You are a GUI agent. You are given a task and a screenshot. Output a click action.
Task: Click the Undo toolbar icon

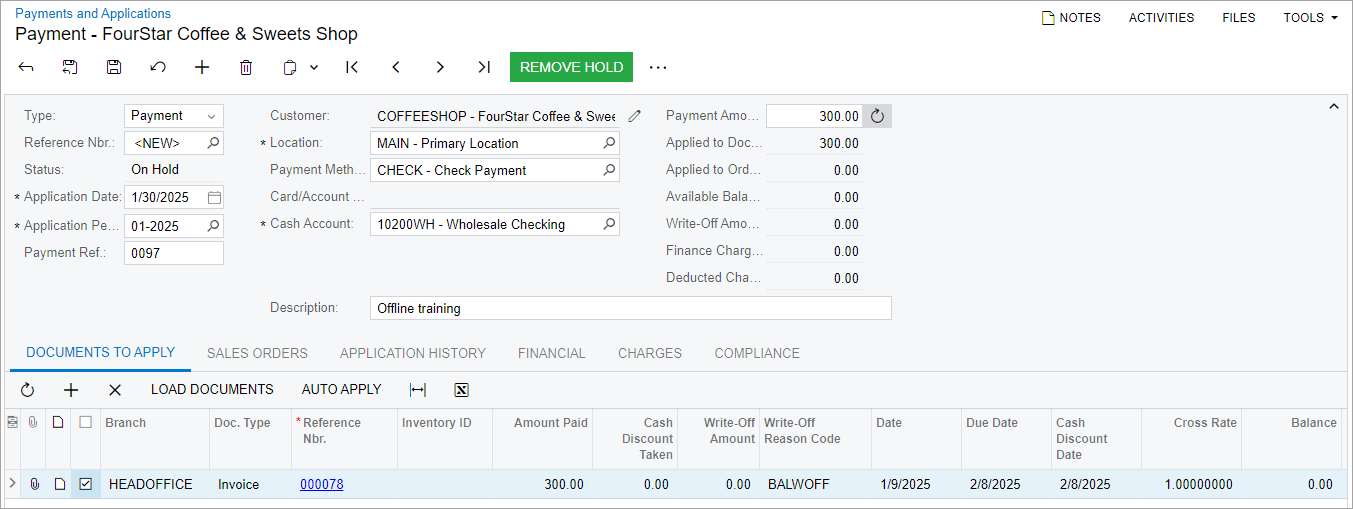pos(158,67)
